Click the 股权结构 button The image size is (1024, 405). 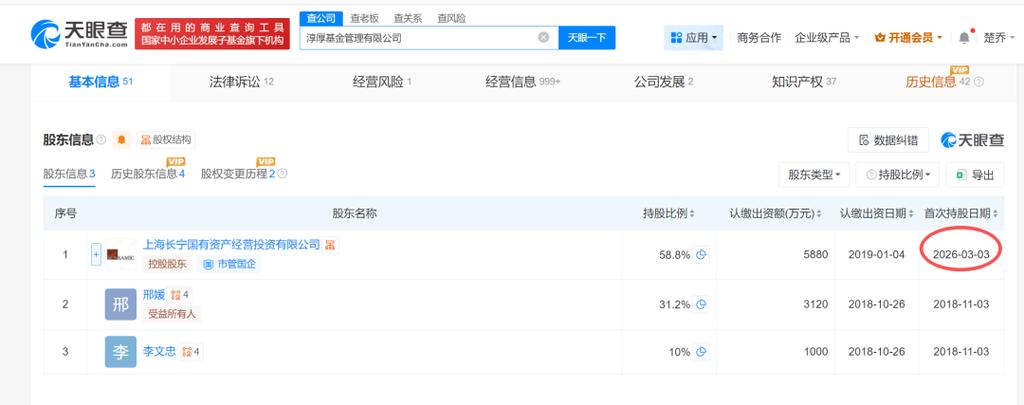(166, 140)
